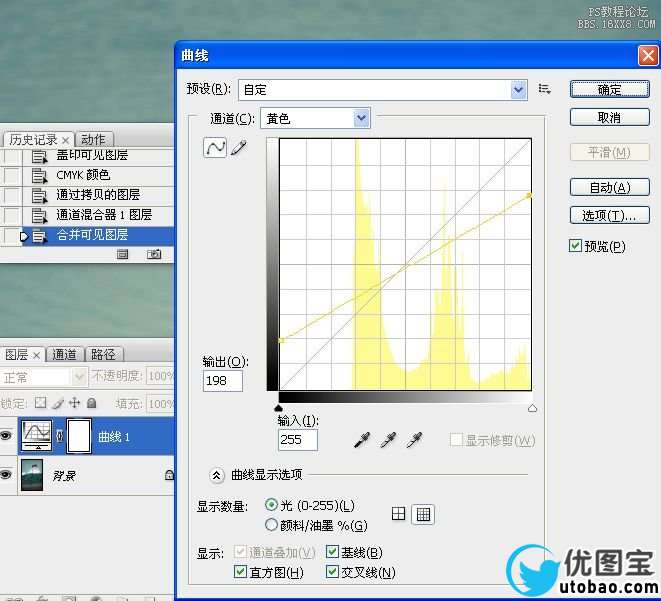Click the 自动 auto button

pyautogui.click(x=609, y=187)
